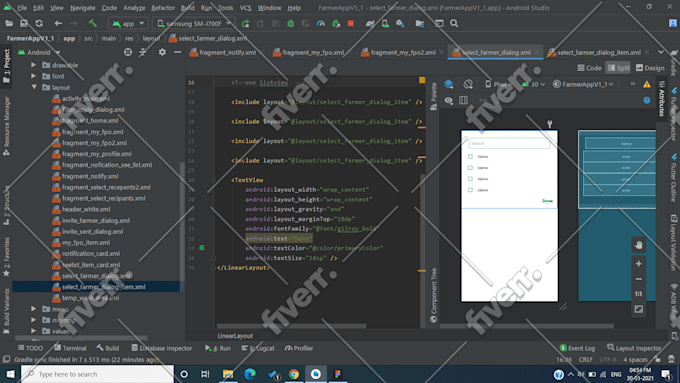
Task: Open the VCS menu
Action: 245,8
